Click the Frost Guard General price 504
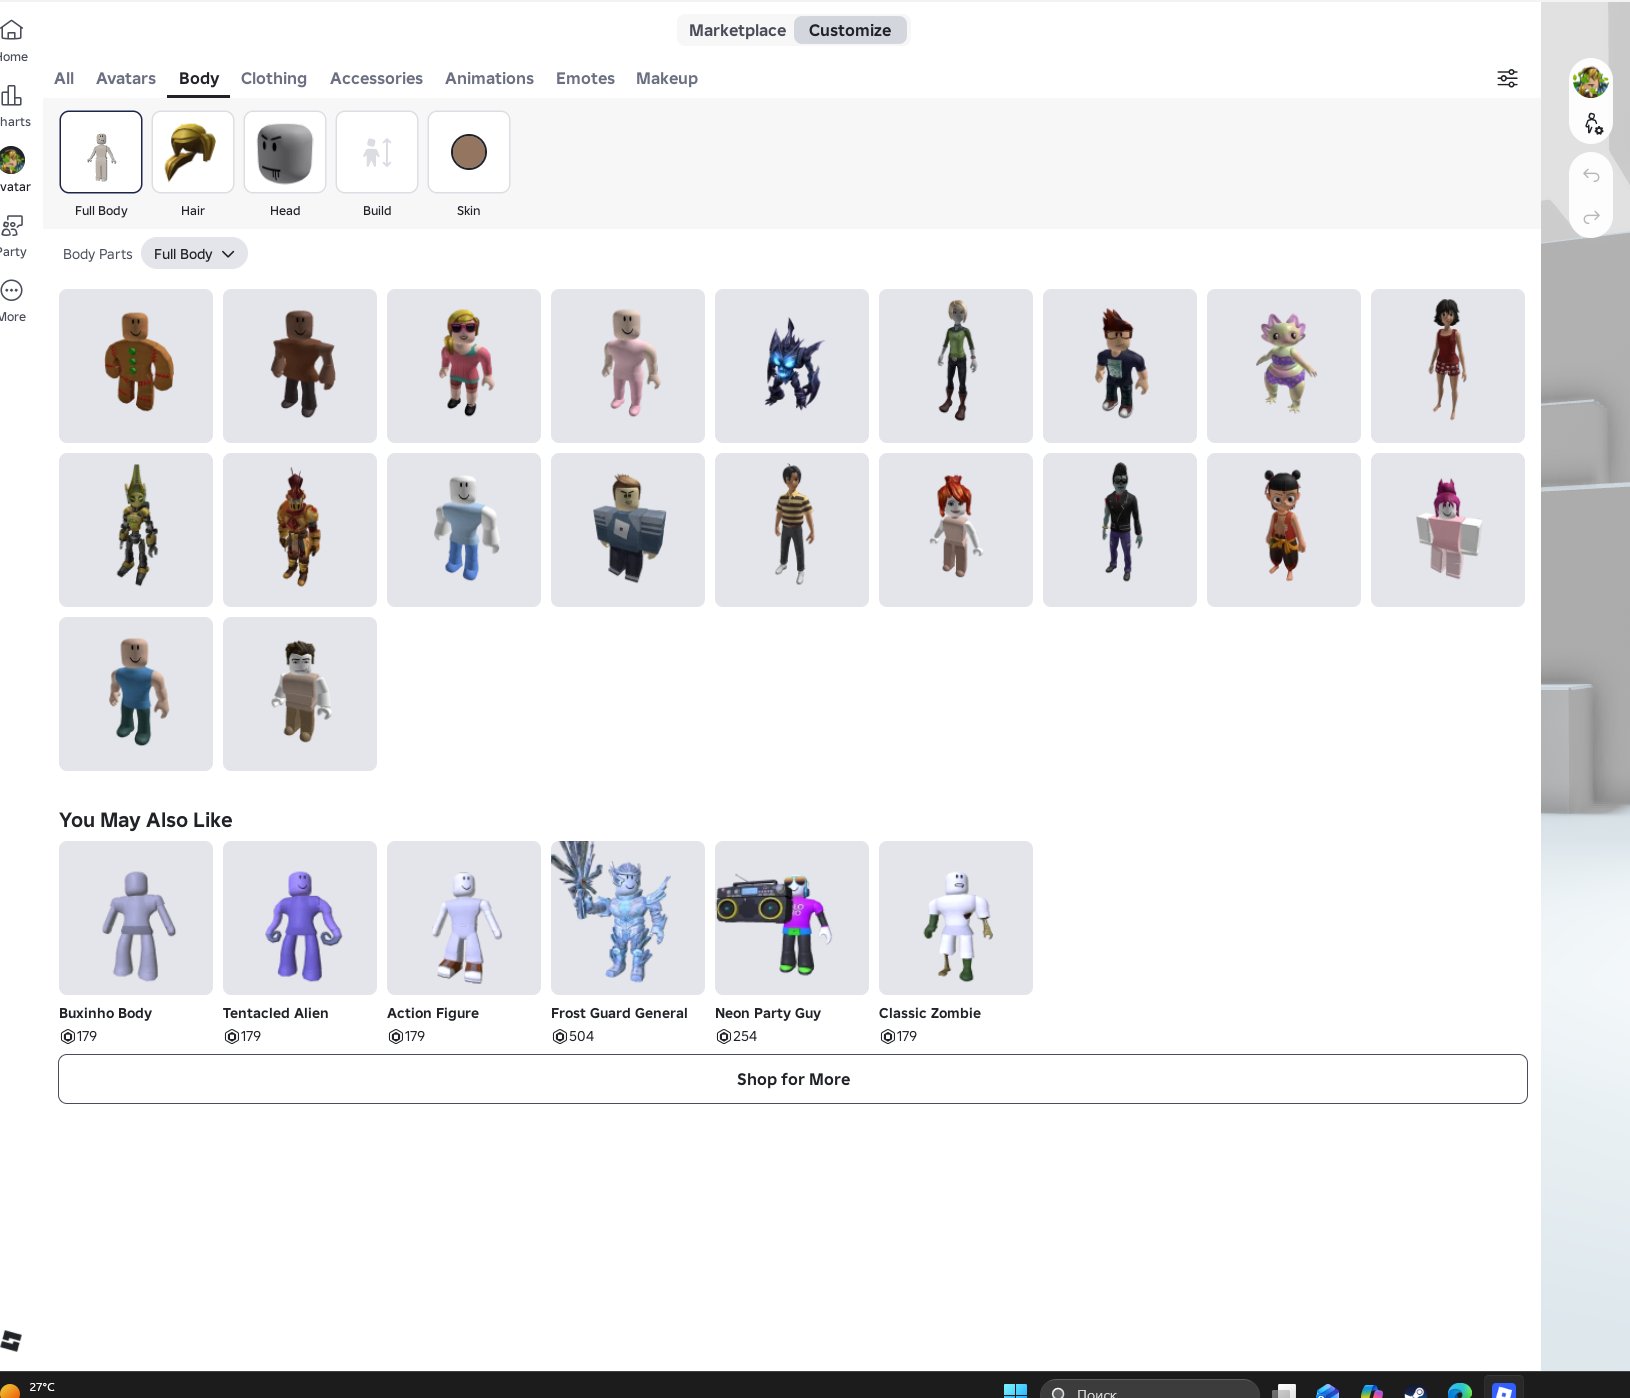Screen dimensions: 1630x1398 tap(574, 1036)
